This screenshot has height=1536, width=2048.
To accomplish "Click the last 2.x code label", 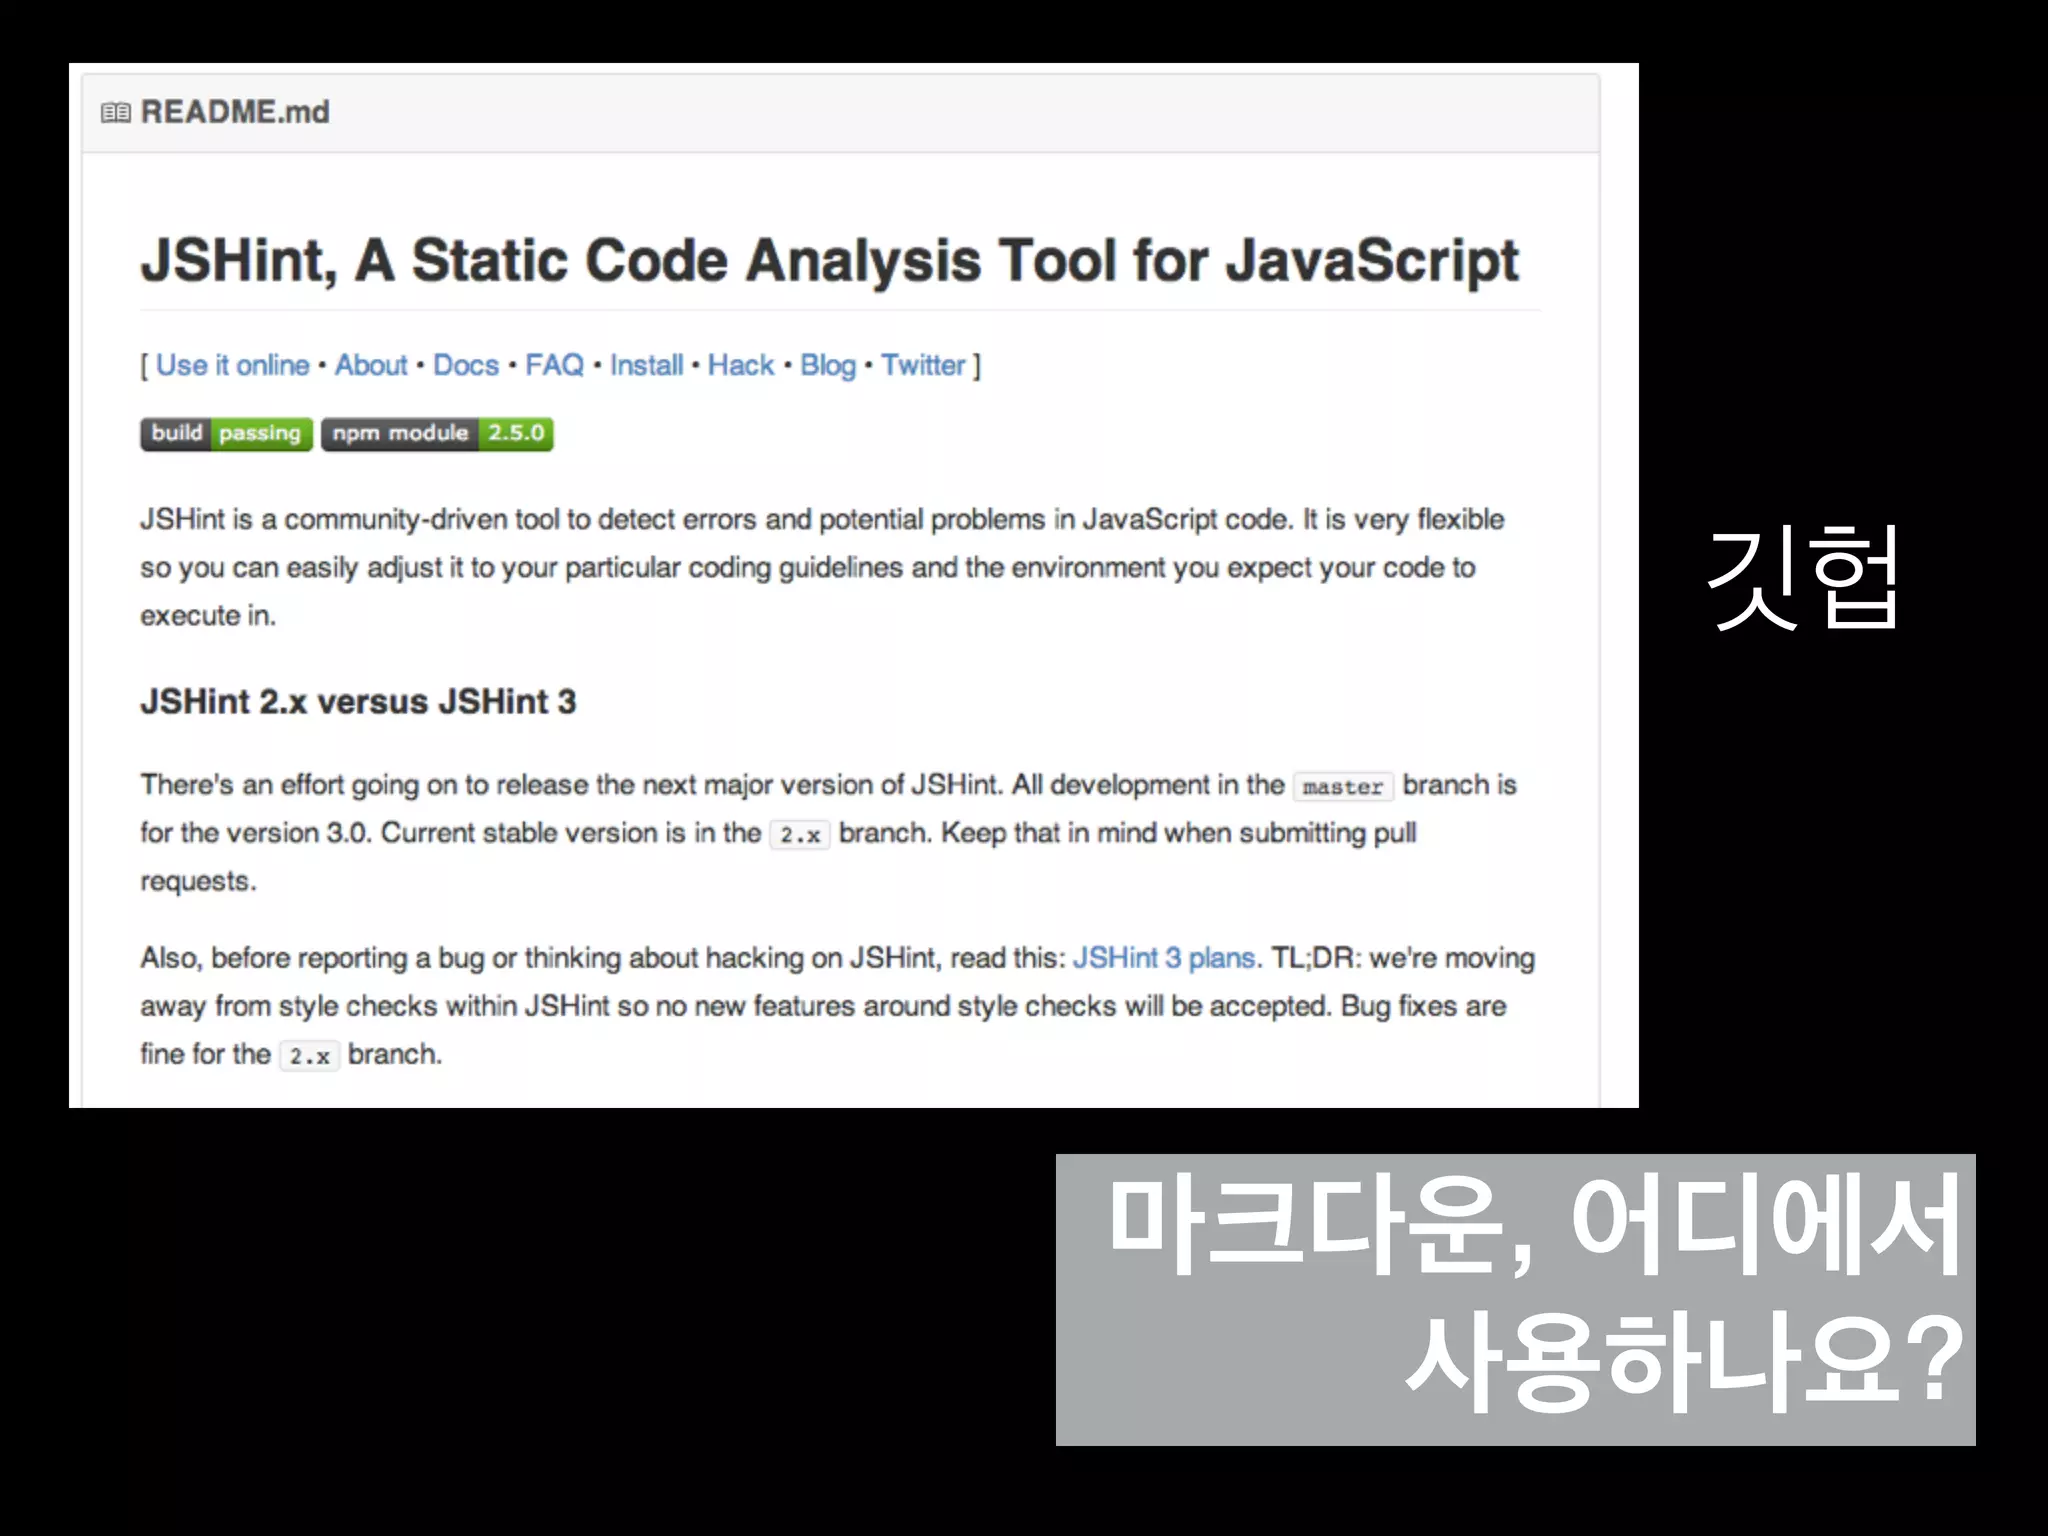I will click(309, 1056).
